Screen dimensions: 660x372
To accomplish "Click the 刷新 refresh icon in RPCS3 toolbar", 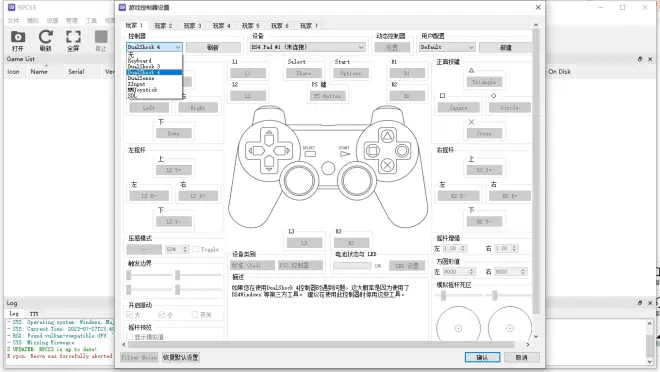I will (45, 41).
